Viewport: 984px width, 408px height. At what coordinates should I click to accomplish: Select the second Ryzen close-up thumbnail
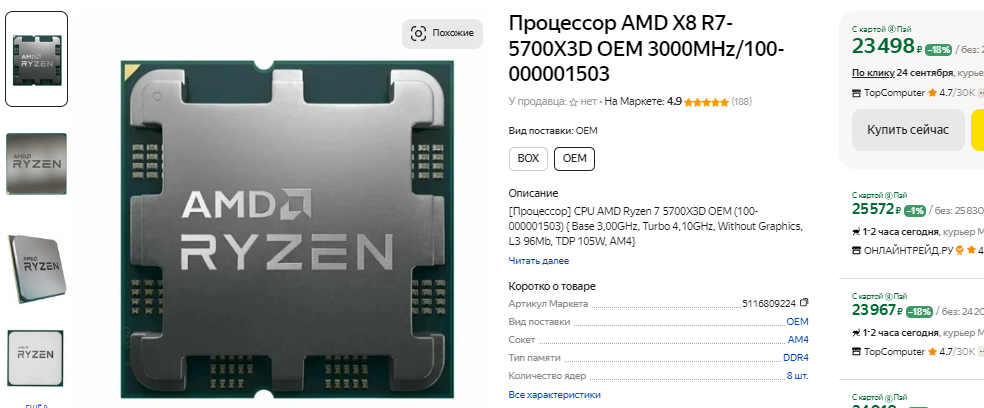36,164
